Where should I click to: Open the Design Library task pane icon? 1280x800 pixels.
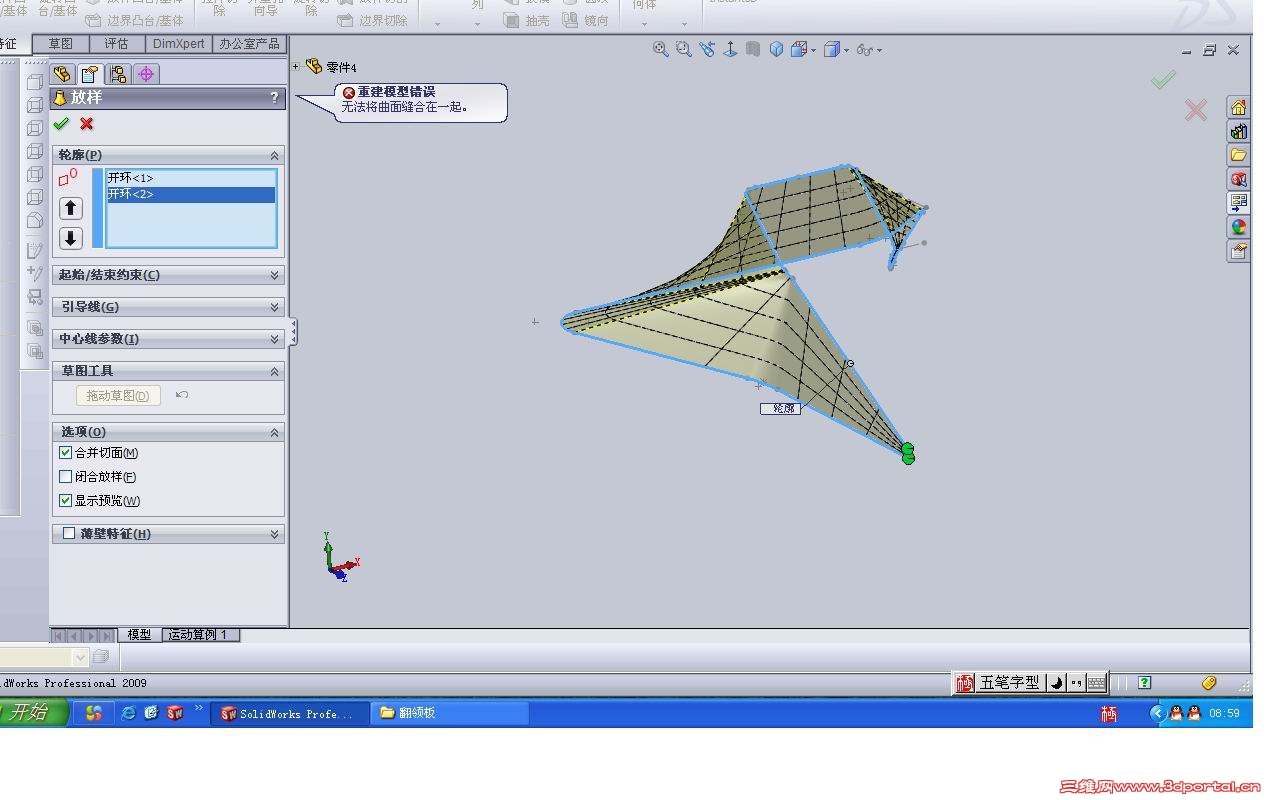pos(1239,132)
